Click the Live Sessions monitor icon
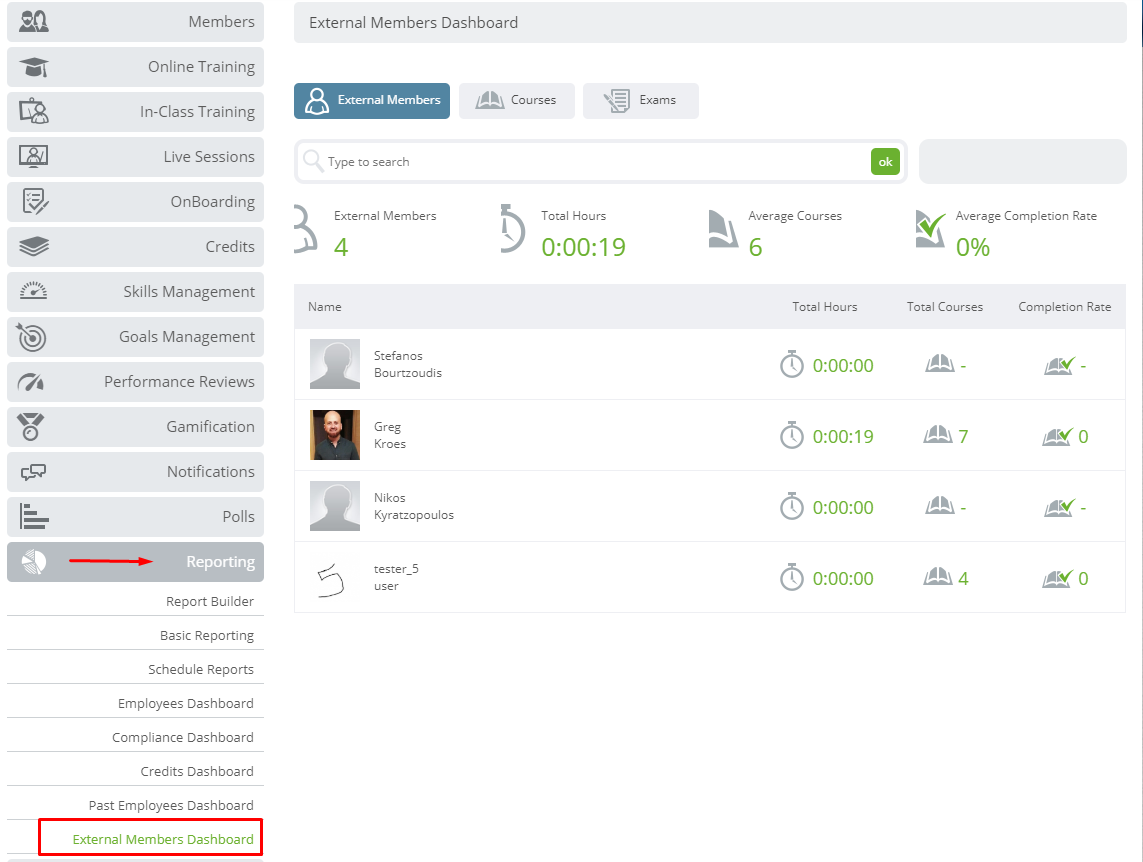Screen dimensions: 1143x862 pyautogui.click(x=34, y=157)
